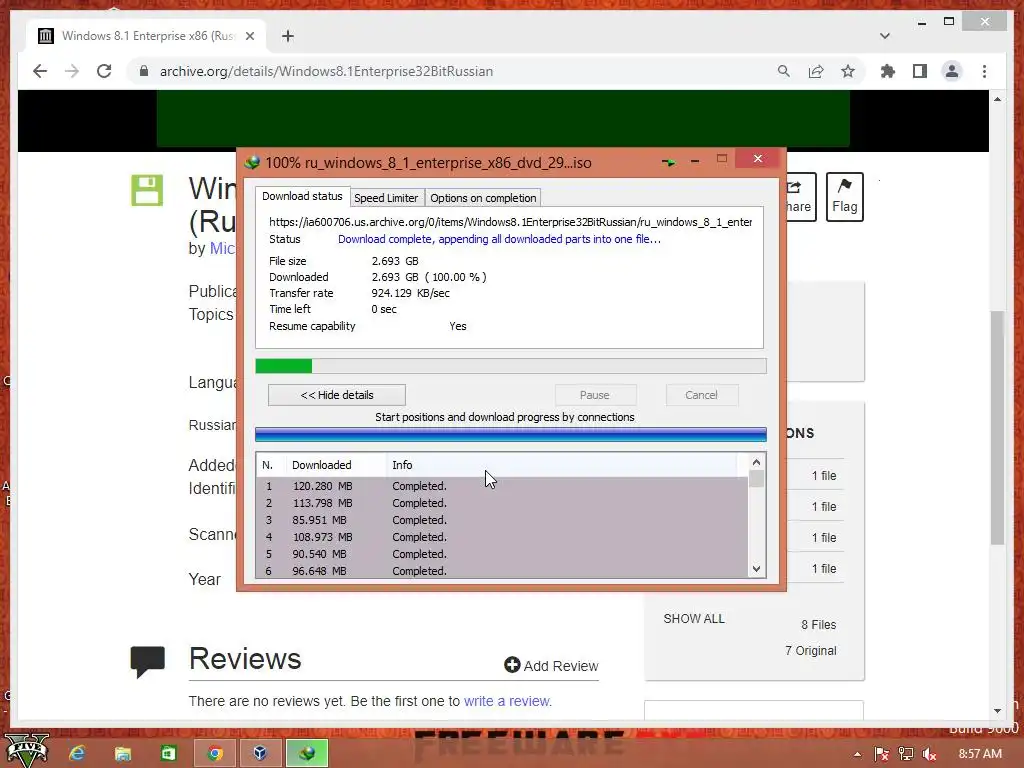Open the Windows Store taskbar icon
The height and width of the screenshot is (768, 1024).
point(168,753)
